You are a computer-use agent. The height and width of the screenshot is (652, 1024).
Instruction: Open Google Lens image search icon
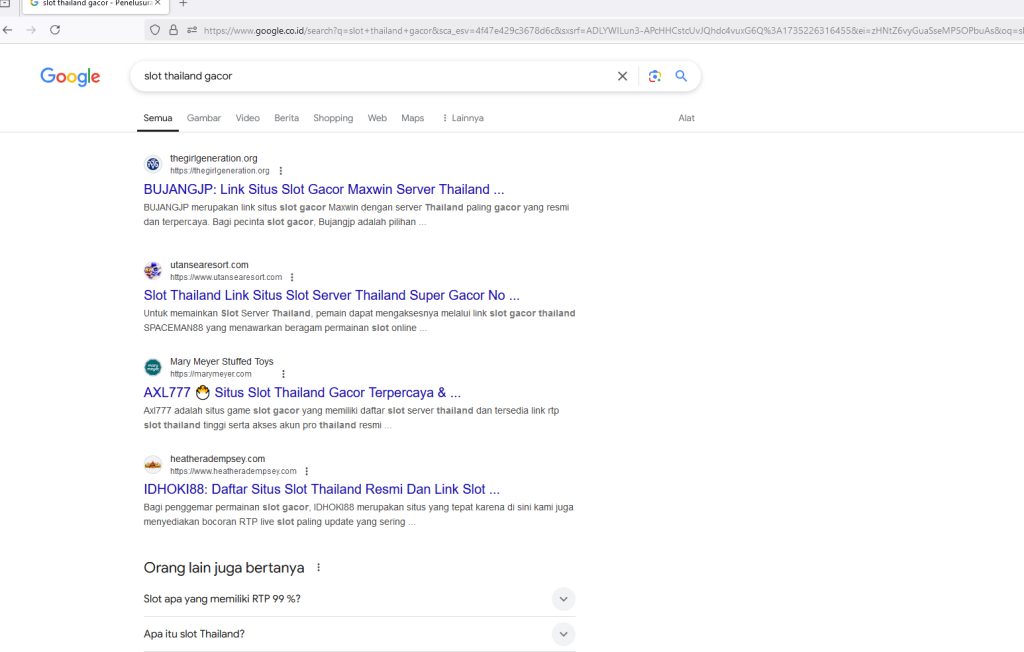(654, 76)
